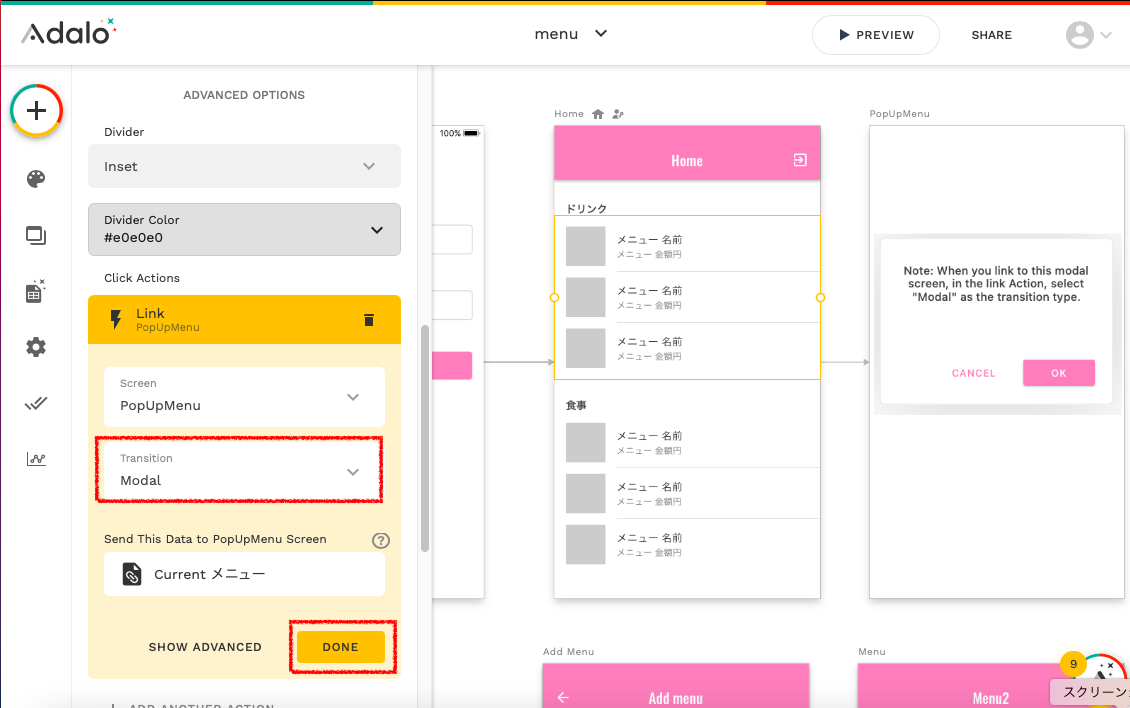Click the ドリンク section label
This screenshot has height=708, width=1130.
586,208
